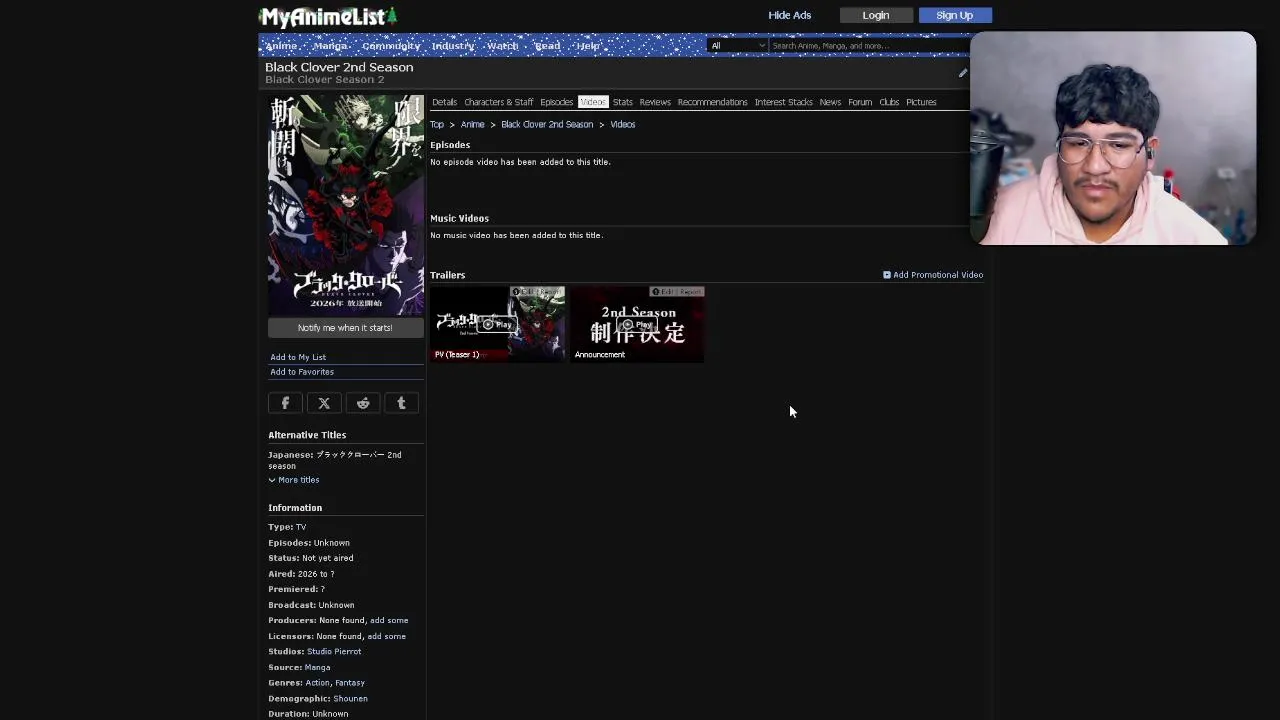Play the PV (Teaser 1) trailer
The width and height of the screenshot is (1280, 720).
pos(497,324)
